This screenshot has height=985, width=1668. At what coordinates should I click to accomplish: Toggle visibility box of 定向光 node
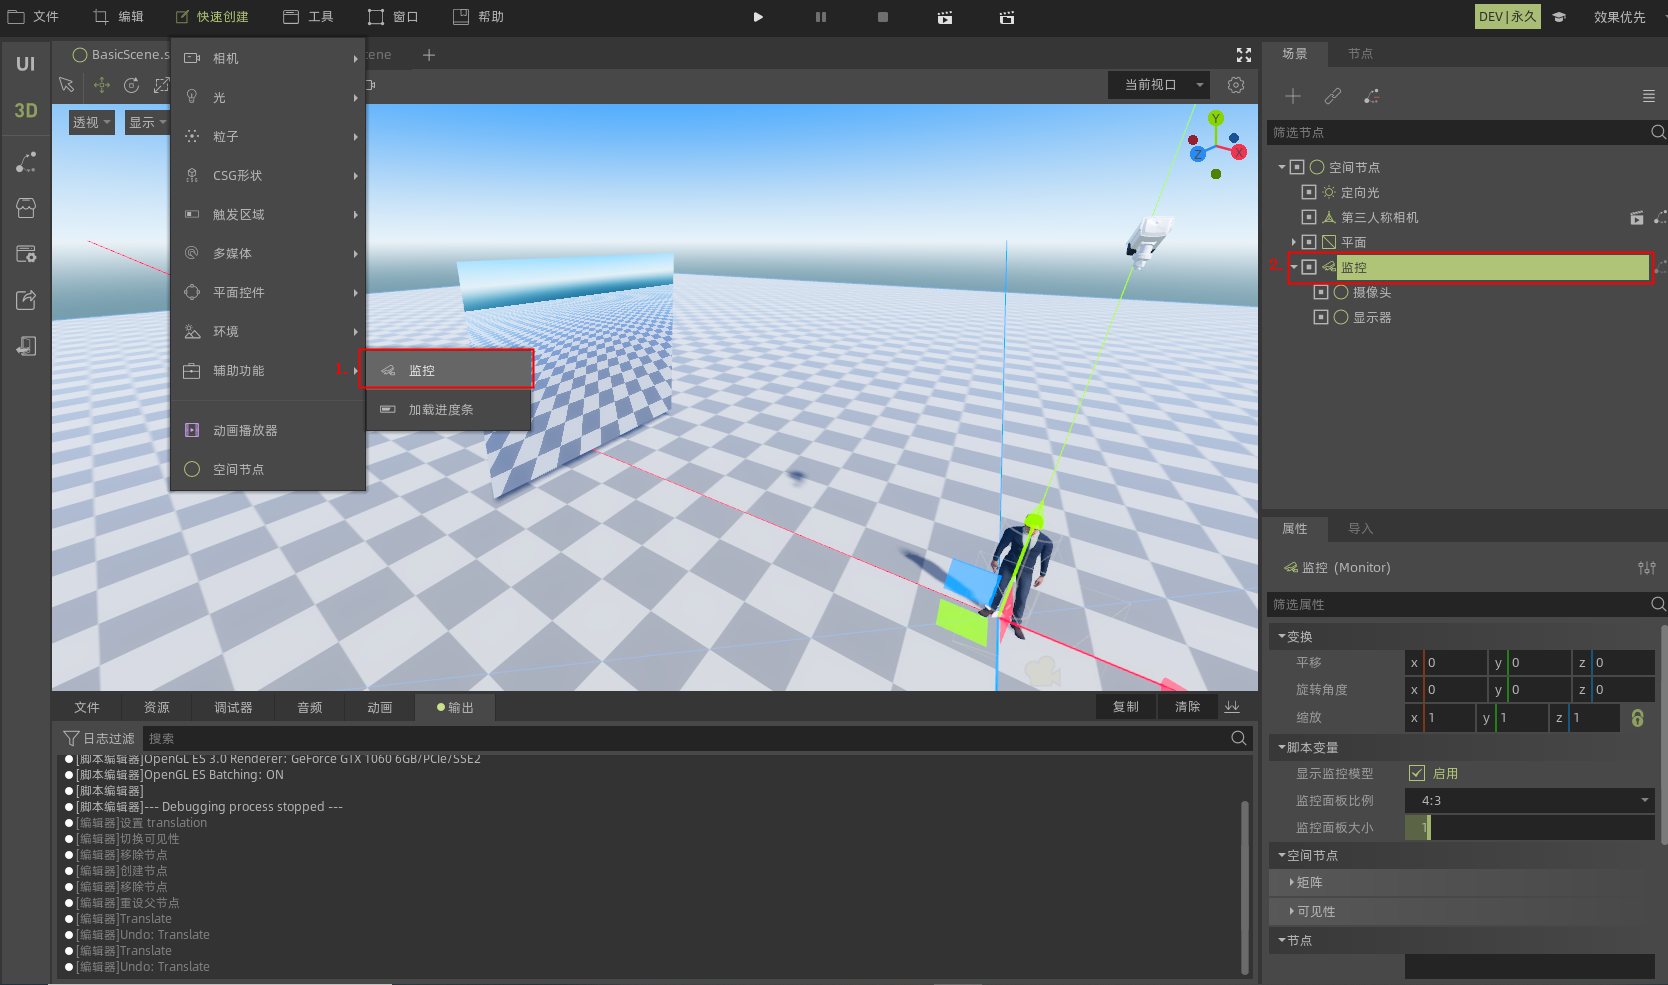(x=1308, y=192)
